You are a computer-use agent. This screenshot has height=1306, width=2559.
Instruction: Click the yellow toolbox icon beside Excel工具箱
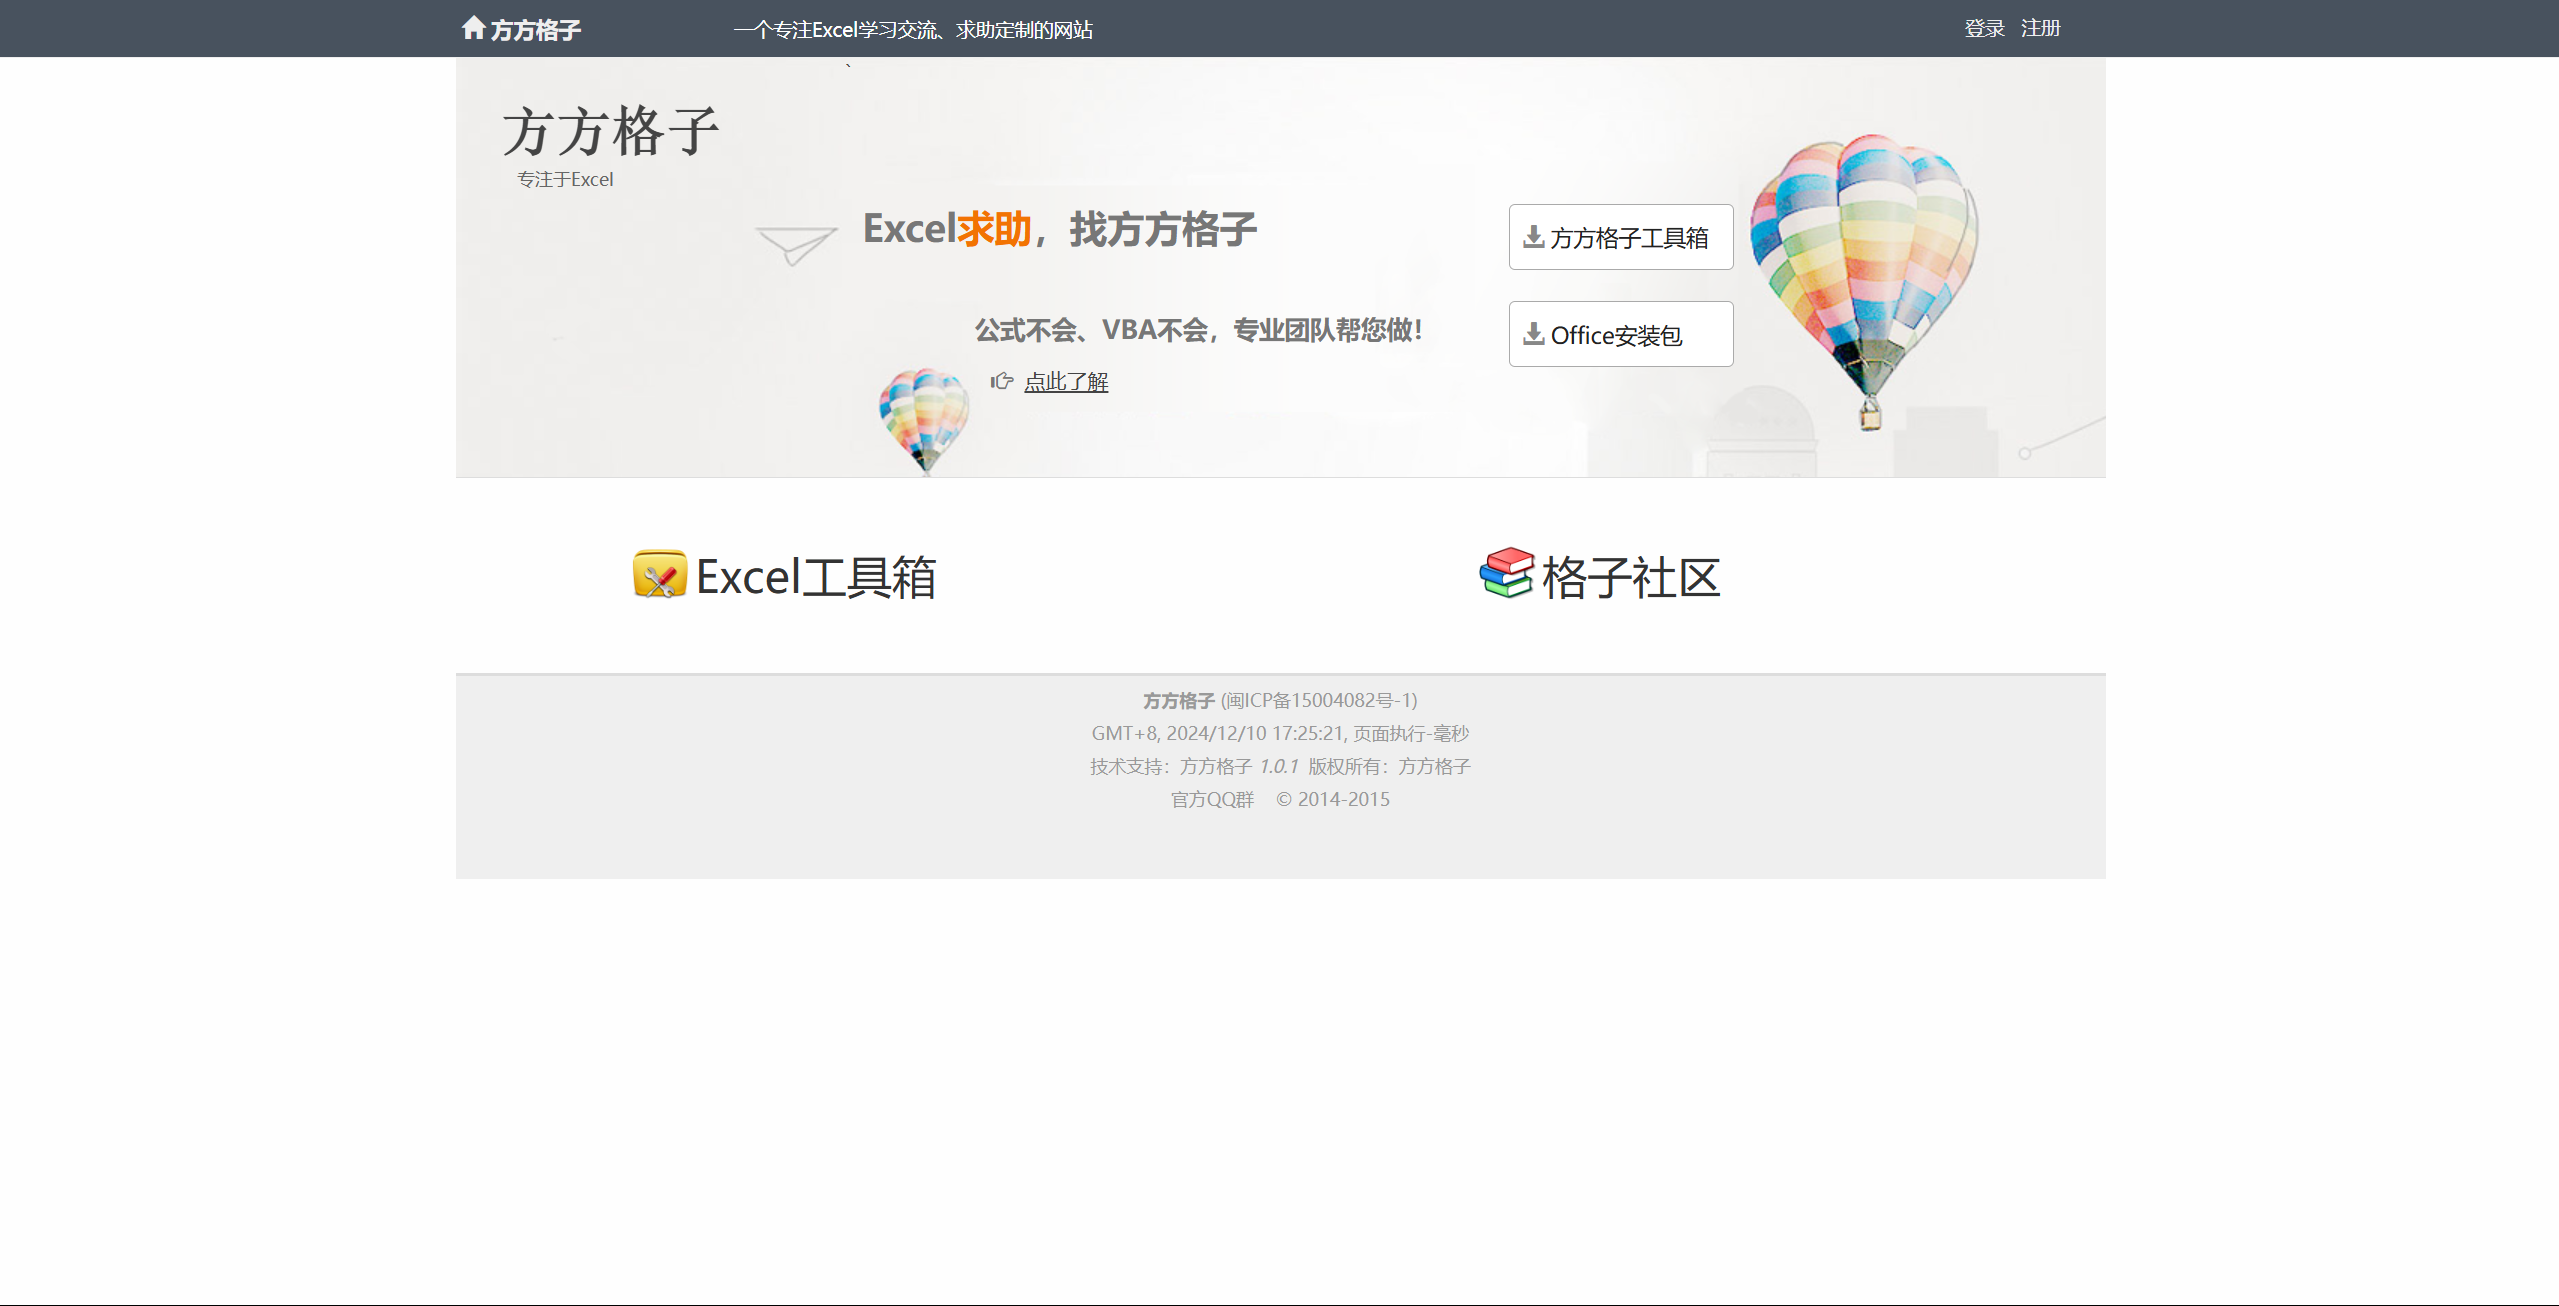click(x=660, y=575)
